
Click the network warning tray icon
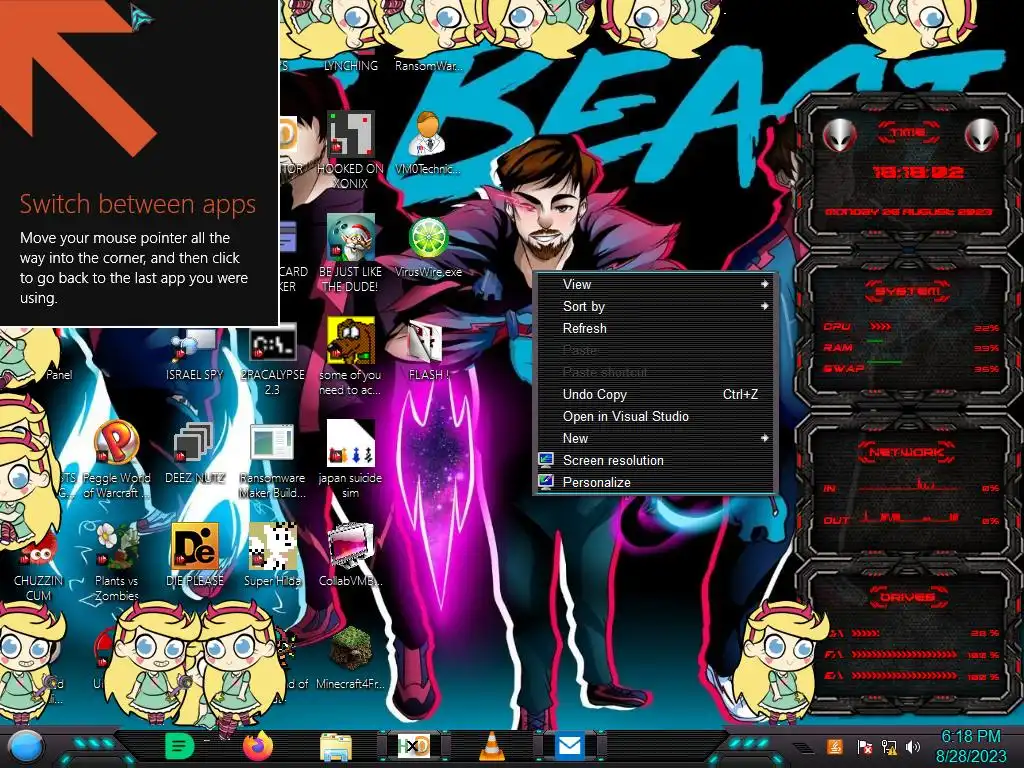click(x=888, y=746)
